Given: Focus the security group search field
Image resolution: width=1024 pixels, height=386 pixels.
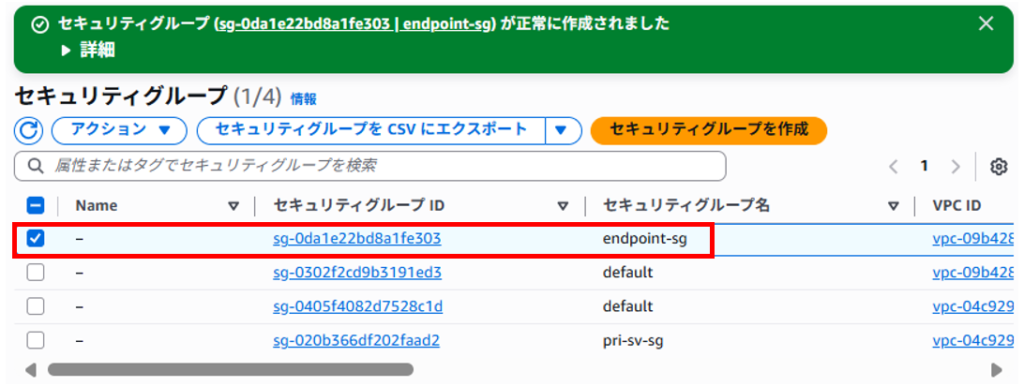Looking at the screenshot, I should tap(370, 166).
